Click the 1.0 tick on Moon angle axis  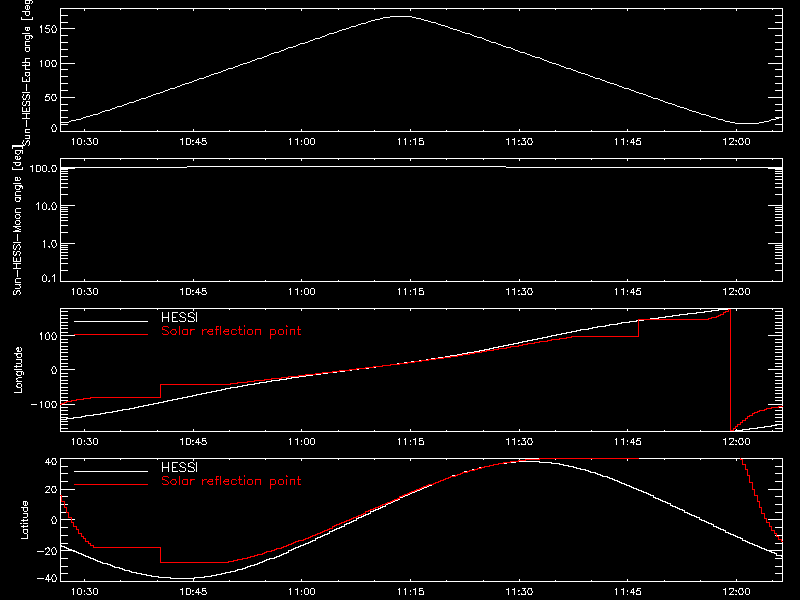49,244
